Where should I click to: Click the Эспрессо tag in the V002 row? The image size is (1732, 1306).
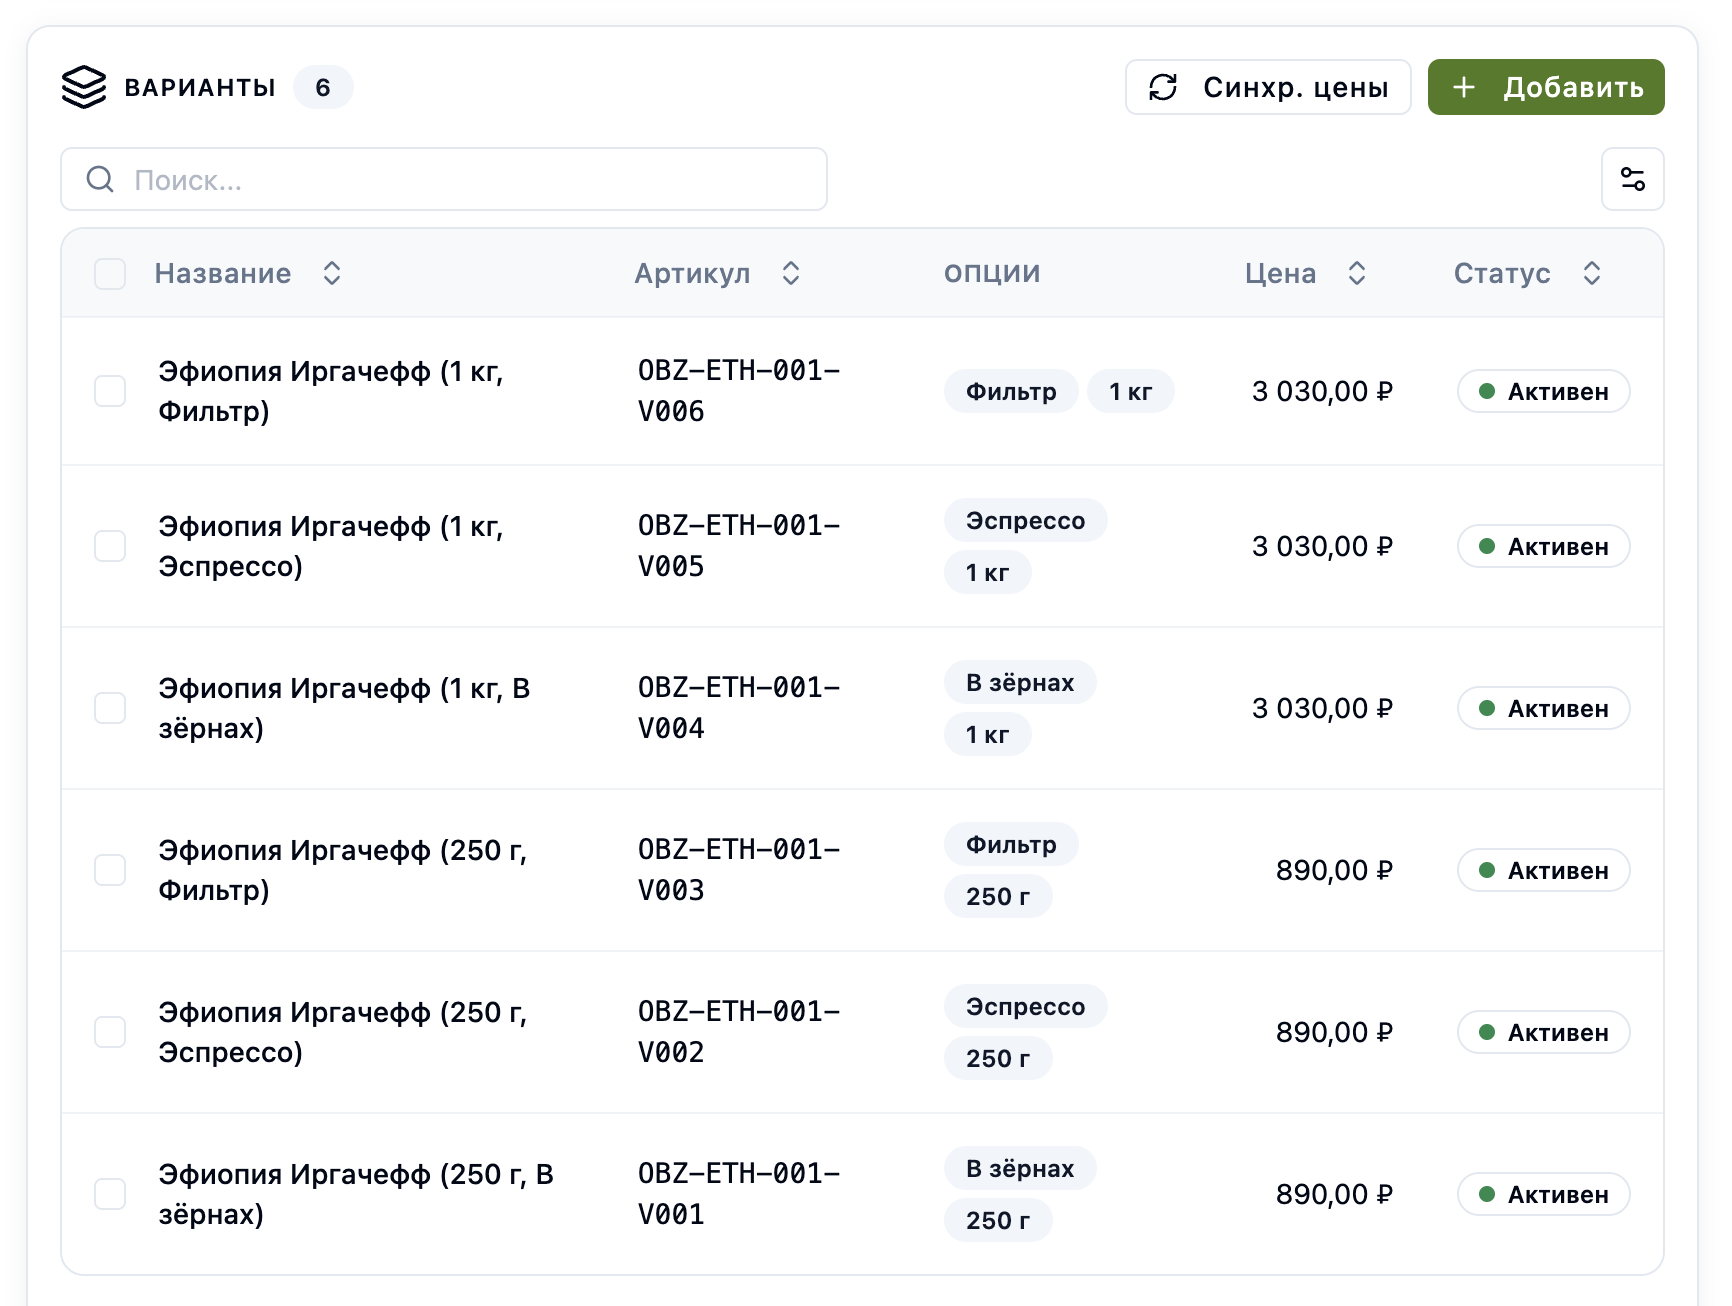(1025, 1006)
